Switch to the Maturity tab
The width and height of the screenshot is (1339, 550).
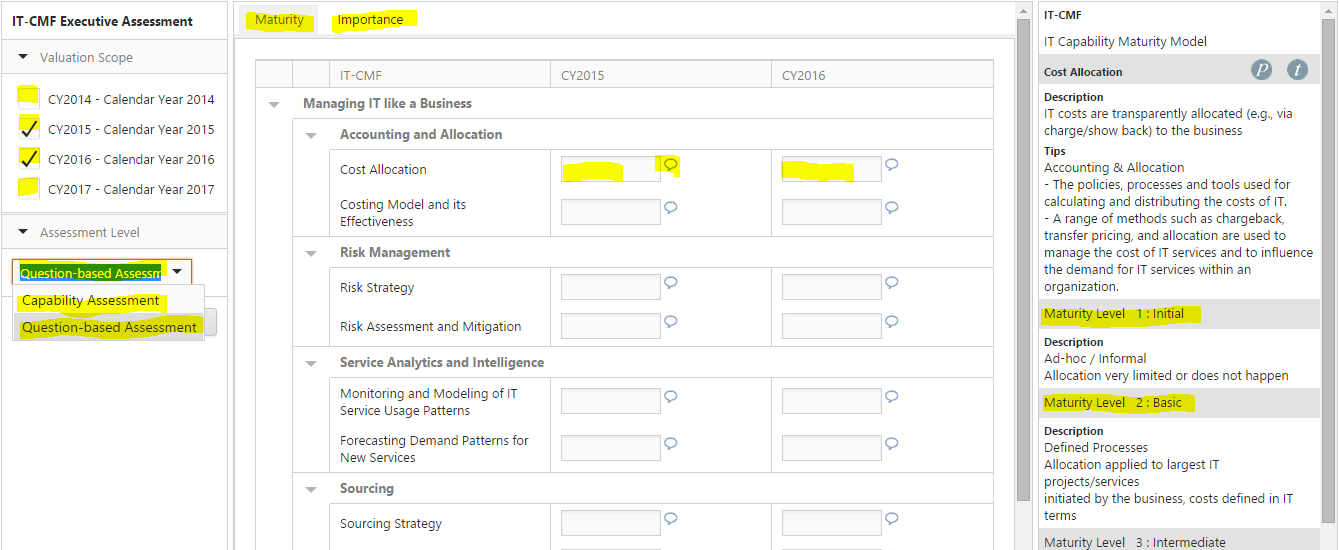[279, 20]
